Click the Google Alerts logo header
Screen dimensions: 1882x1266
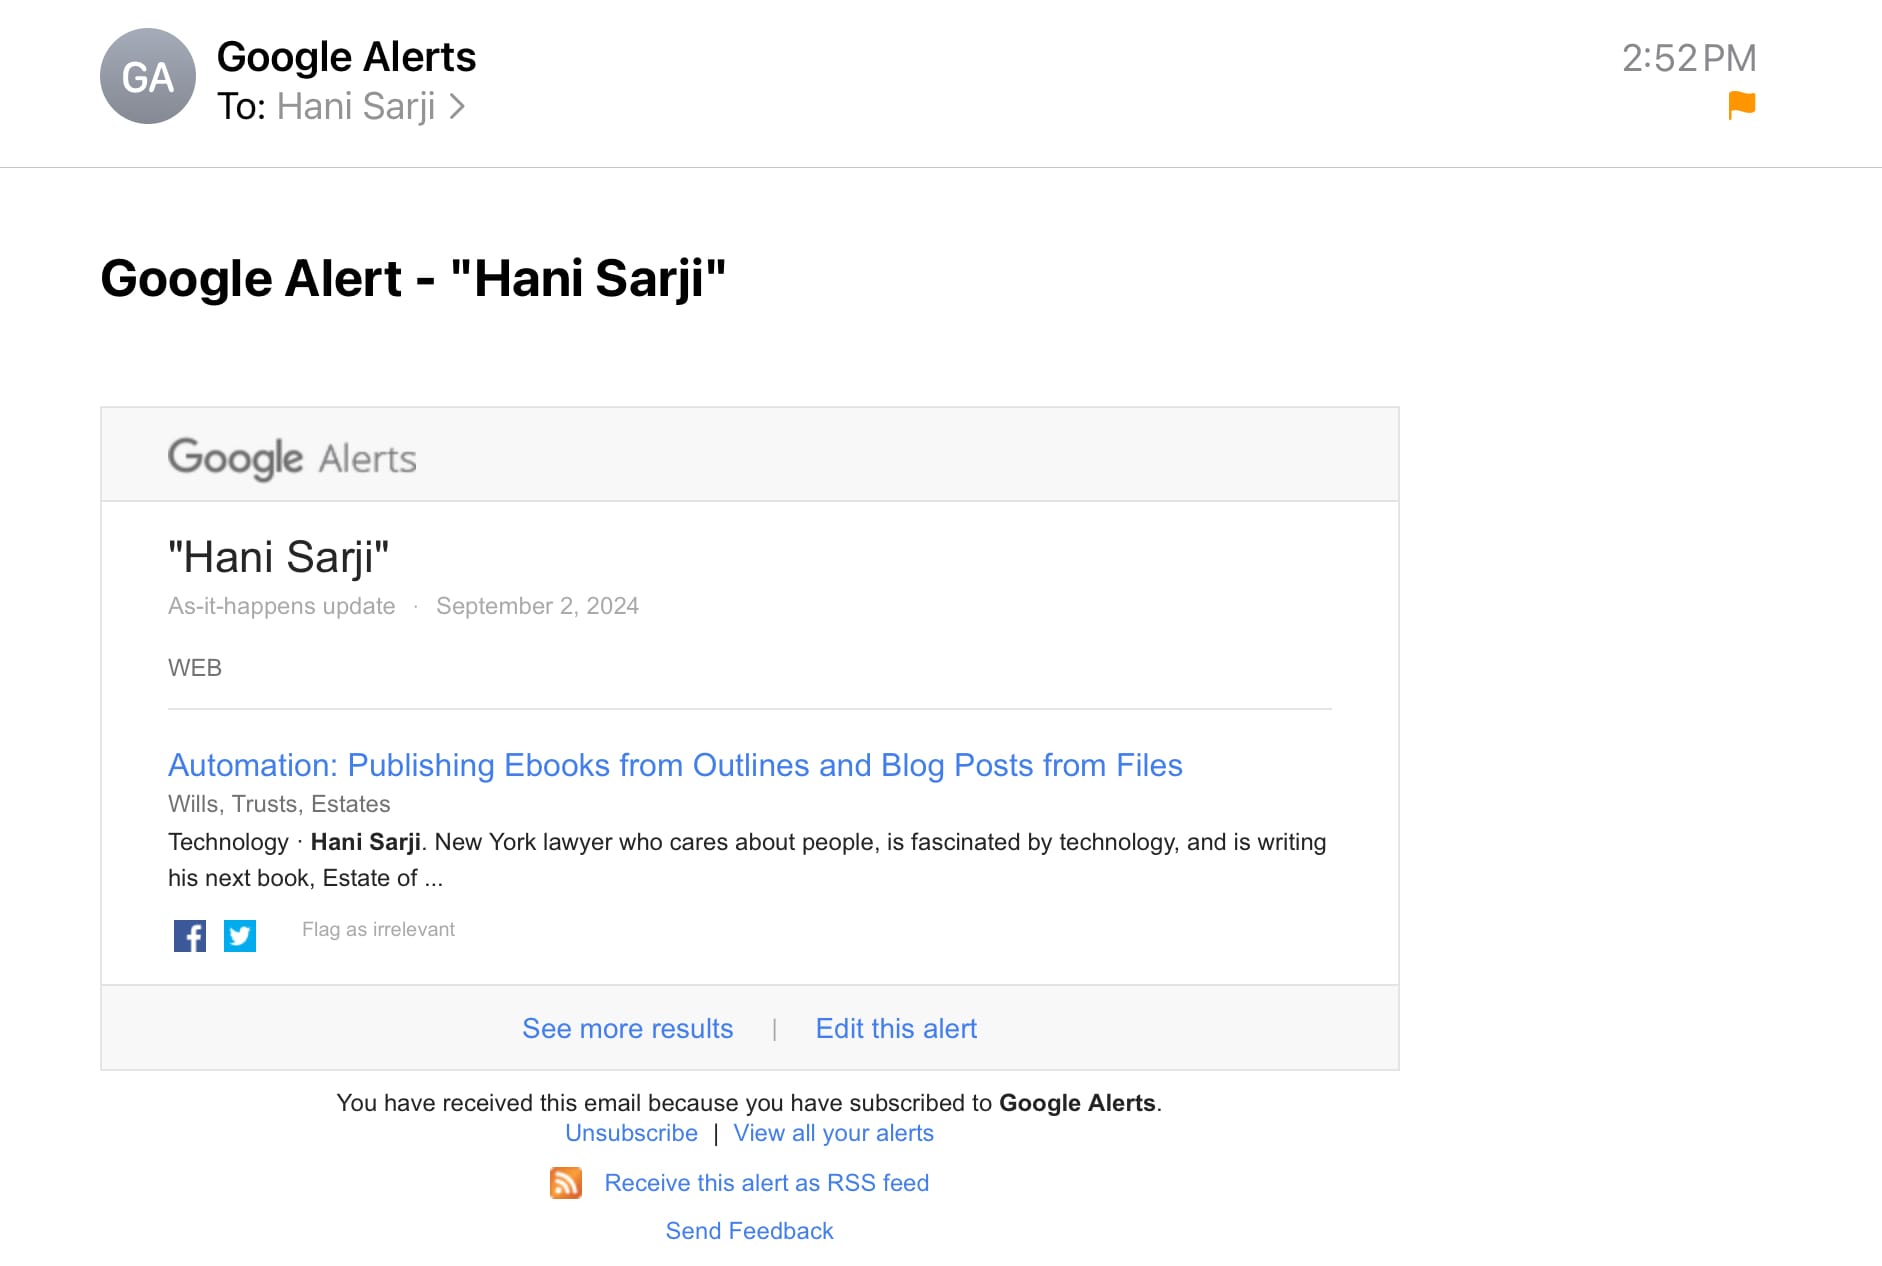(x=292, y=458)
